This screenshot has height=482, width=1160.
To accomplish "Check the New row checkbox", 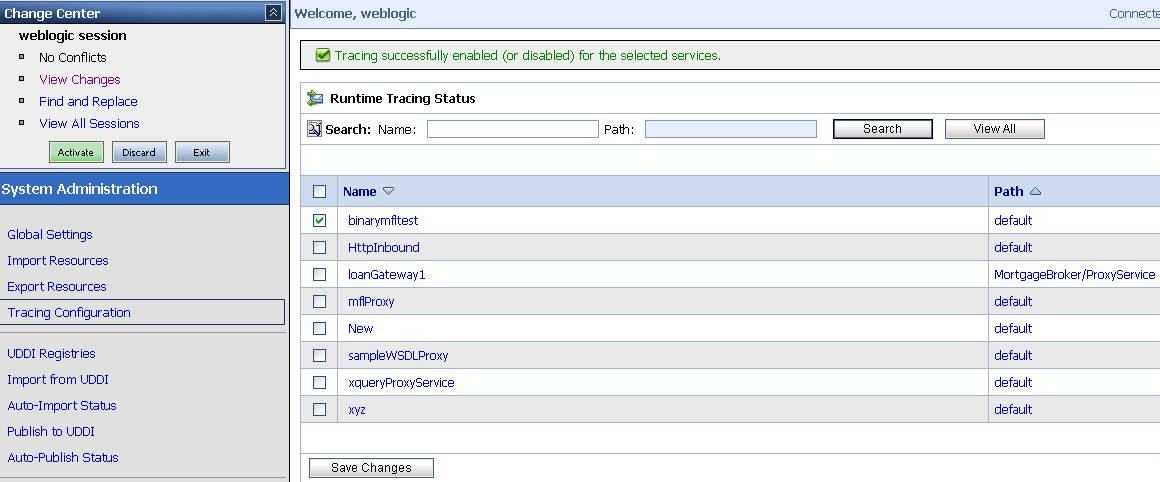I will tap(320, 328).
